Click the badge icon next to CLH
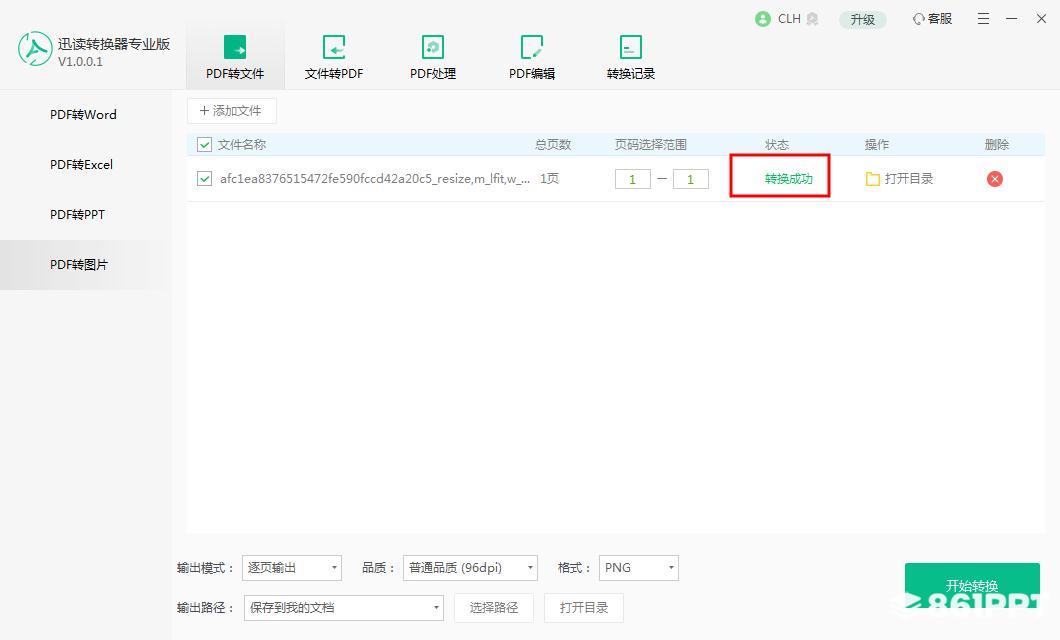 click(813, 19)
